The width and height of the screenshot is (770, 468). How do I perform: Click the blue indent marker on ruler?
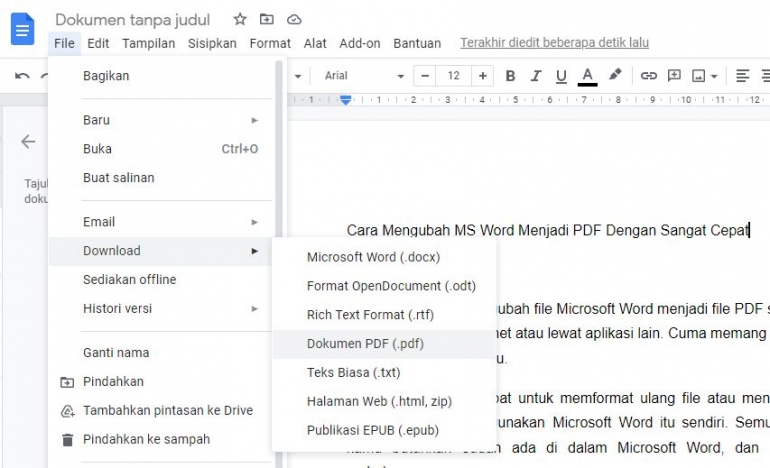[346, 100]
